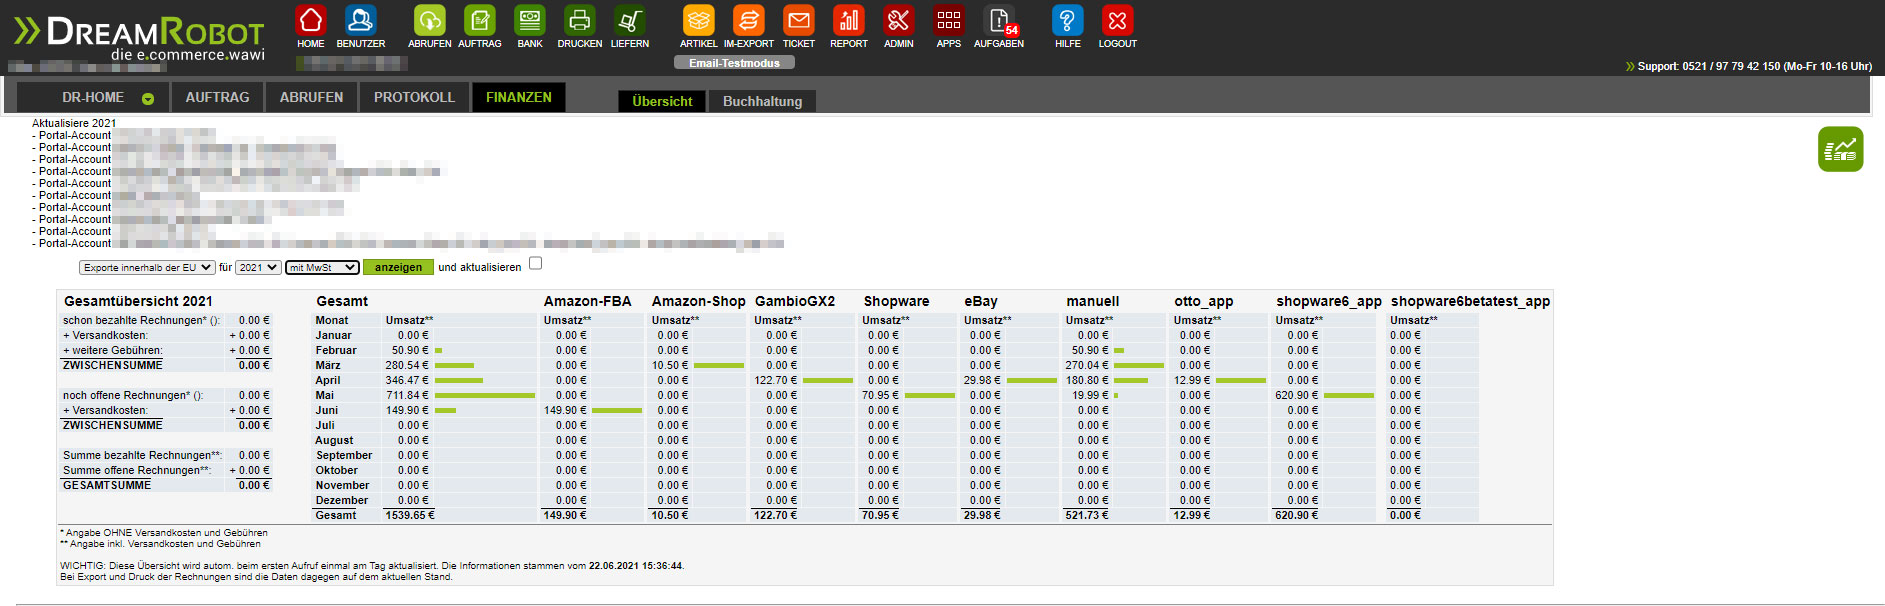Click the Shopware Mai value 70.95 €
This screenshot has height=606, width=1885.
[x=882, y=395]
